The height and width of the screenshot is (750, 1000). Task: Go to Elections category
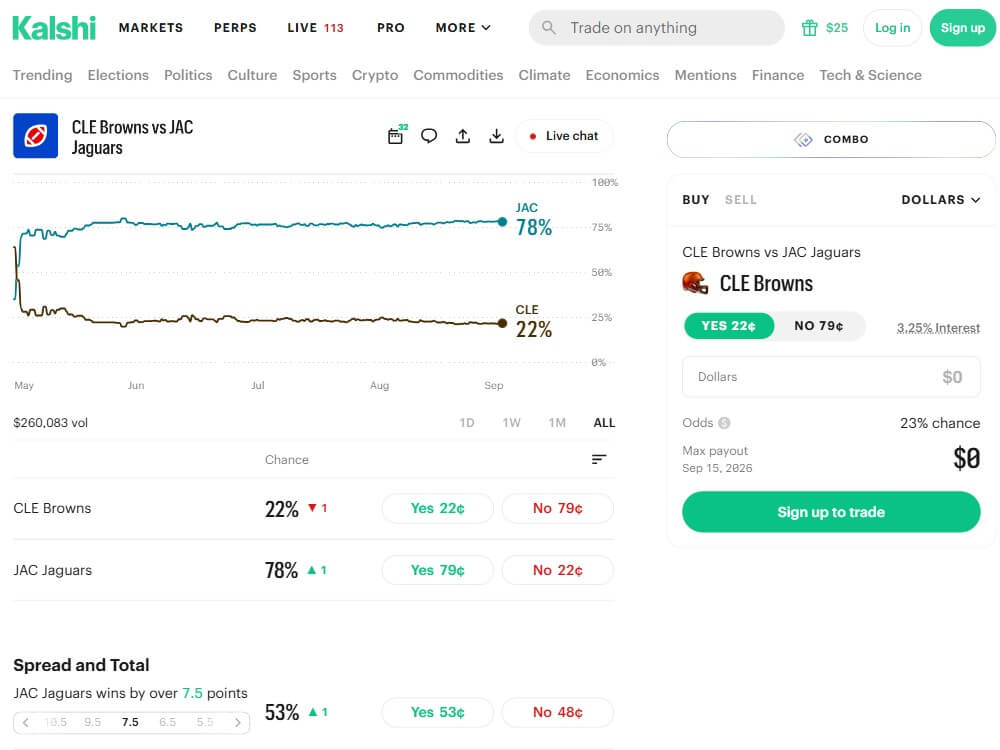click(118, 75)
